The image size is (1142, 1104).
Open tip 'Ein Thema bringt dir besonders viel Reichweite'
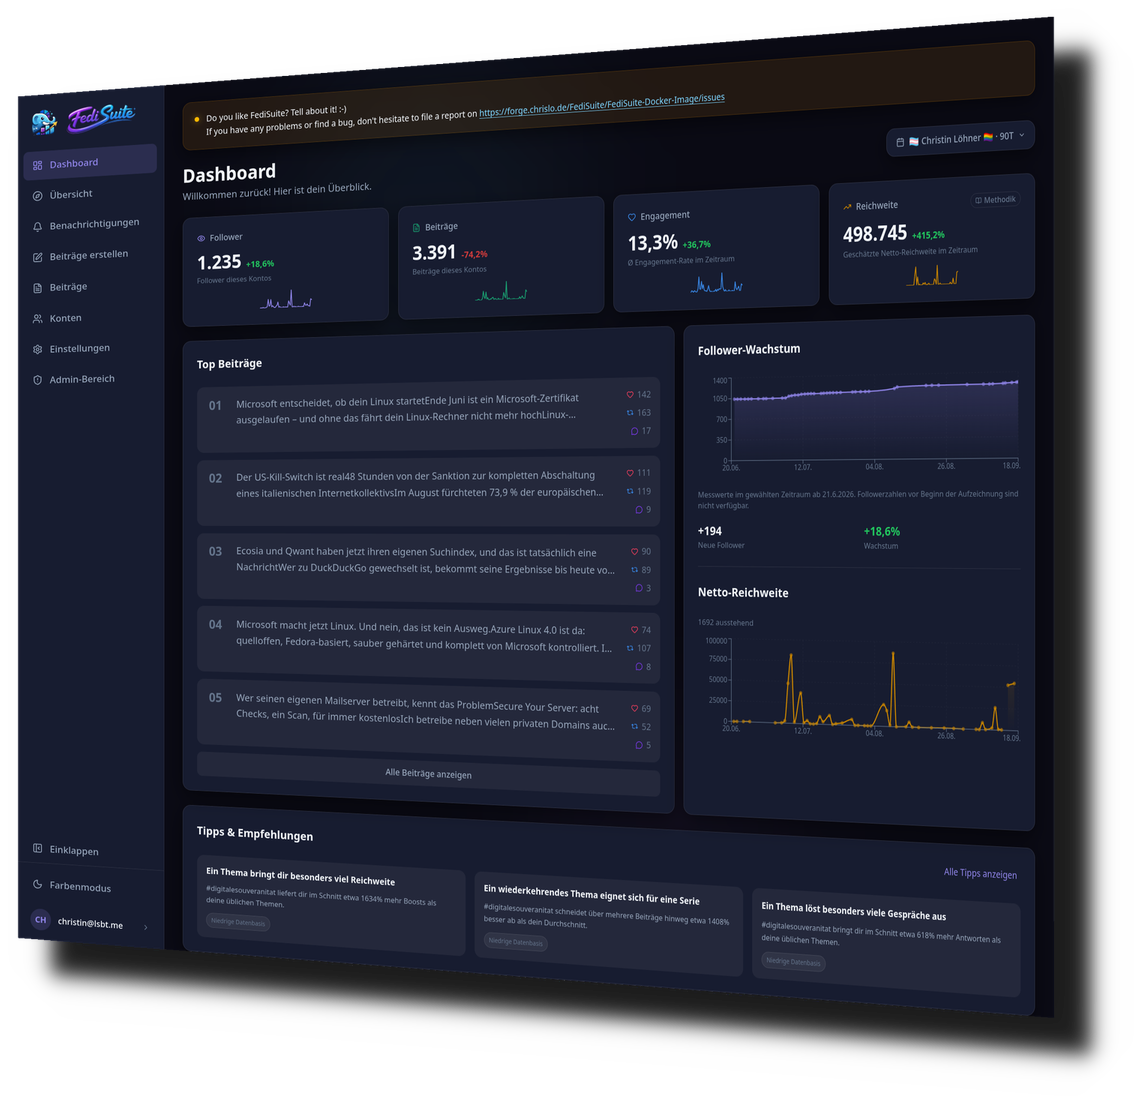click(x=331, y=904)
